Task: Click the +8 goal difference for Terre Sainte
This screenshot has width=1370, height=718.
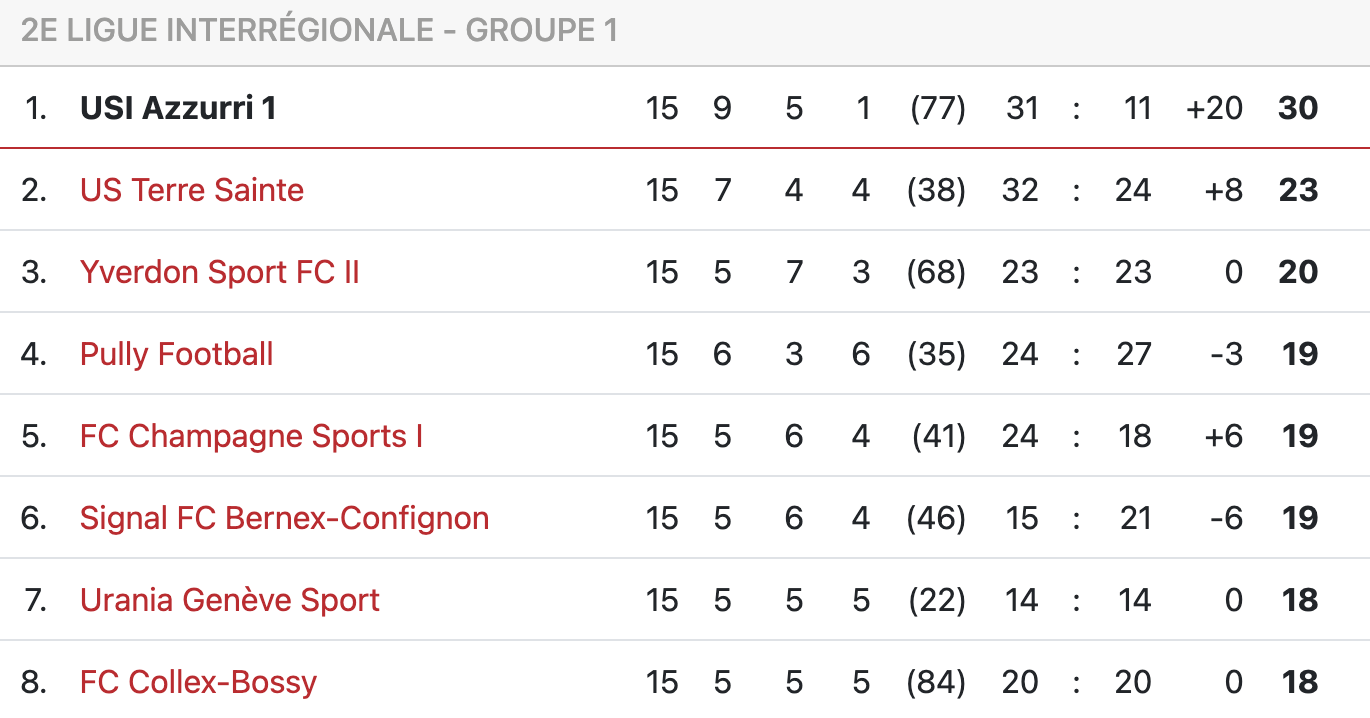Action: pyautogui.click(x=1224, y=190)
